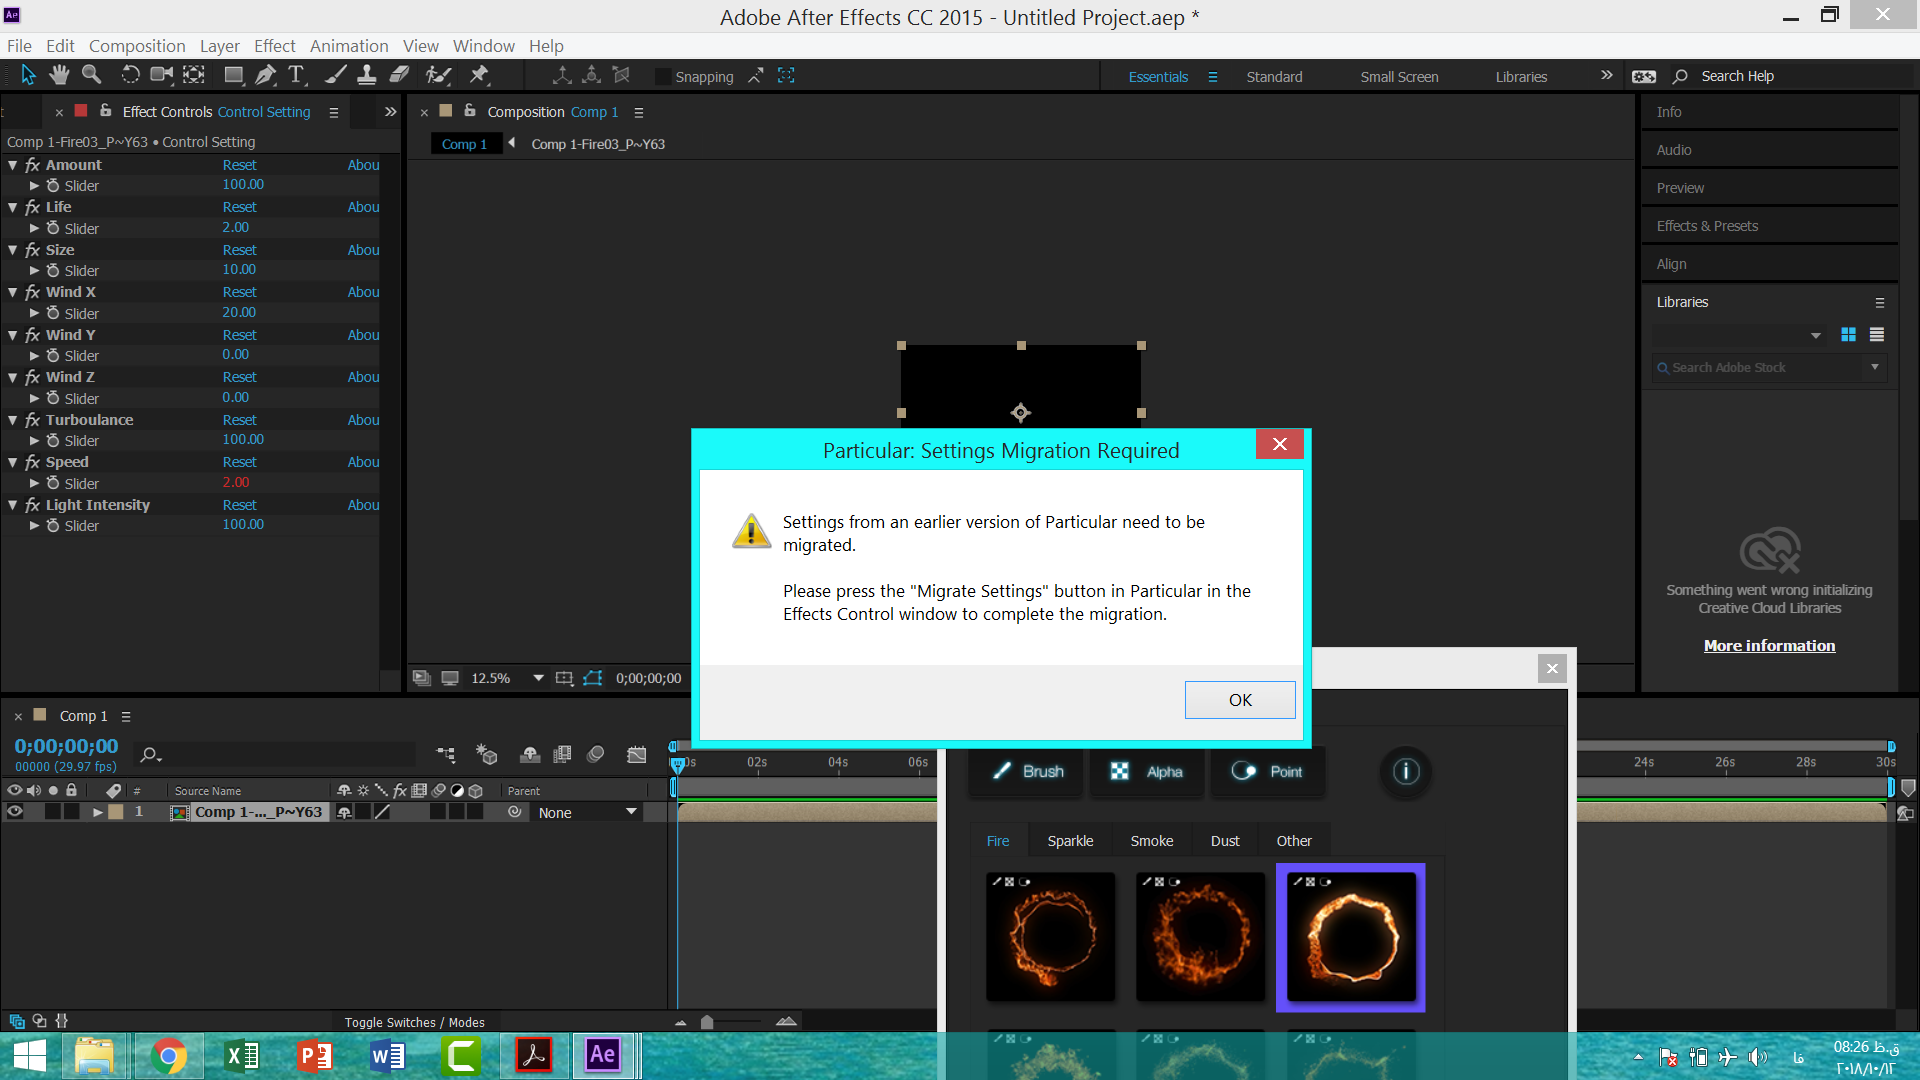Click the Search Adobe Stock field
The image size is (1920, 1080).
coord(1760,368)
